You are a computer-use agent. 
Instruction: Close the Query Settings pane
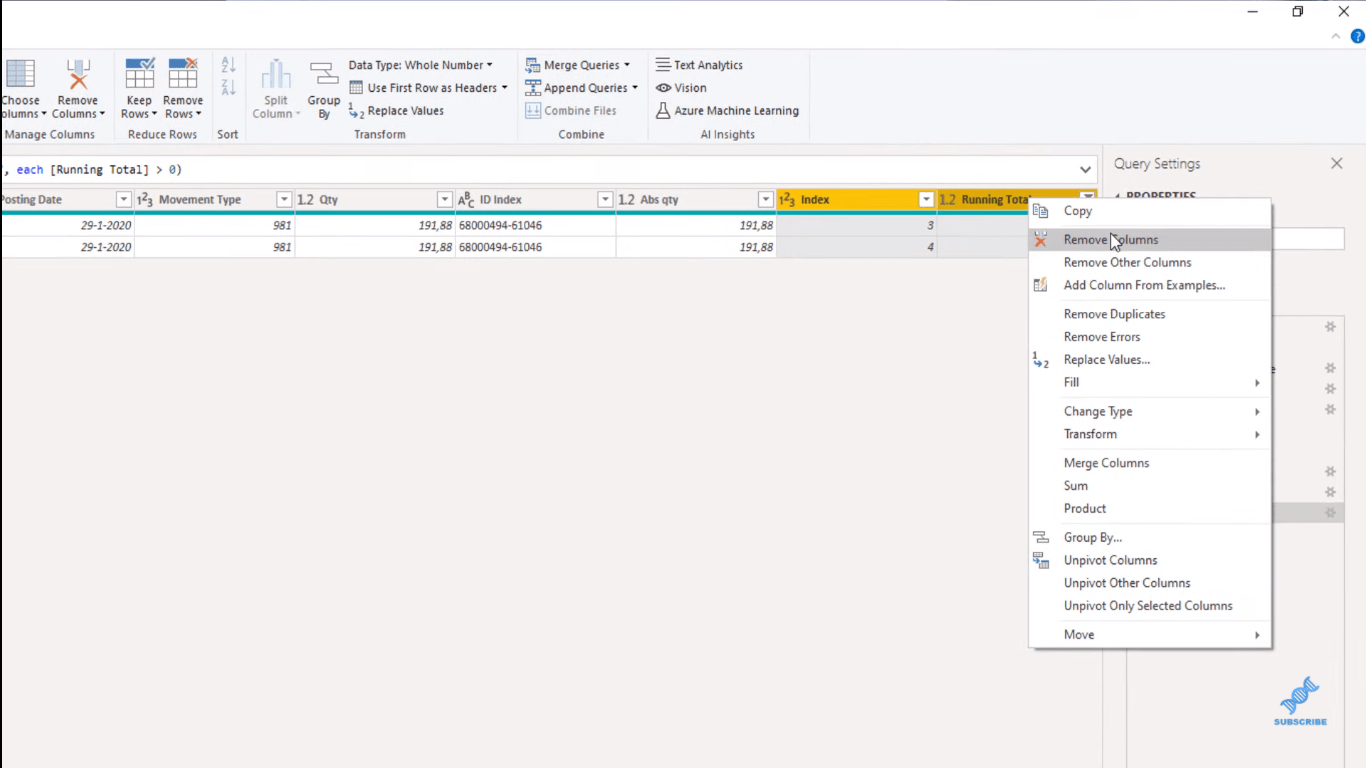point(1337,163)
